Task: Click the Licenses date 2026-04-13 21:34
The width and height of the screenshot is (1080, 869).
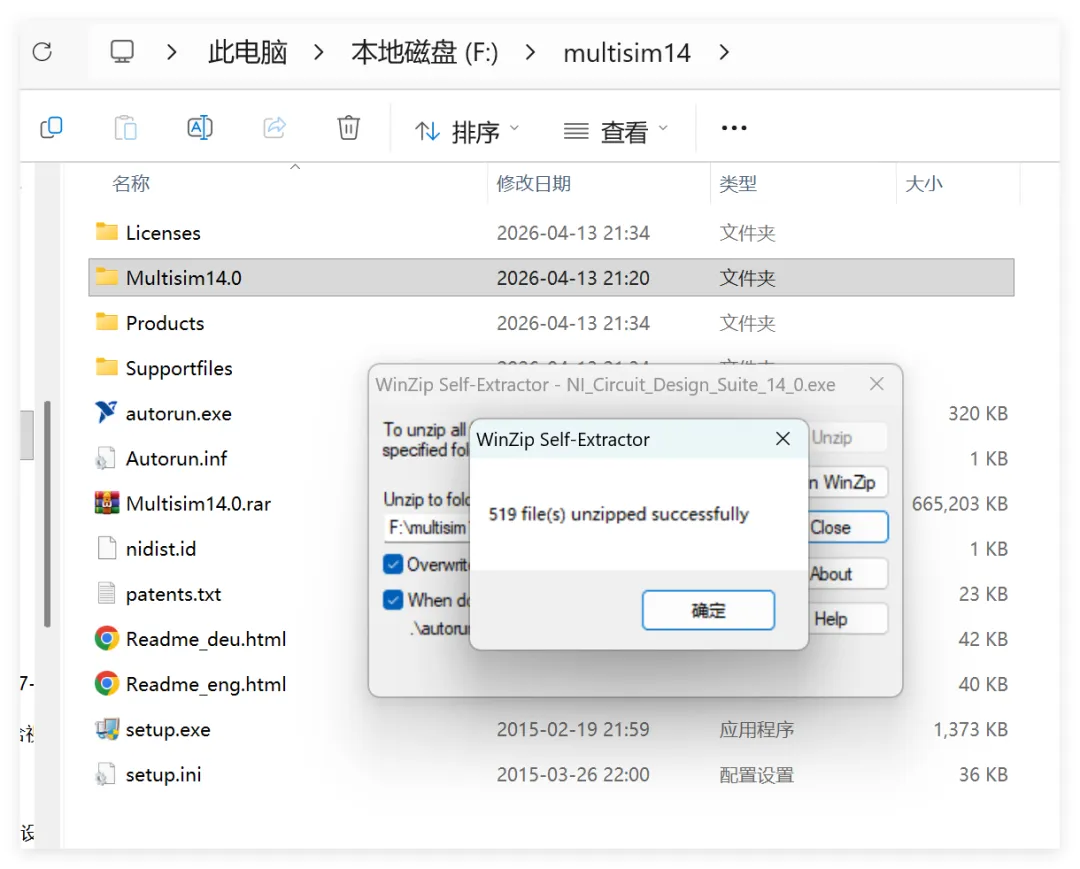Action: click(x=573, y=233)
